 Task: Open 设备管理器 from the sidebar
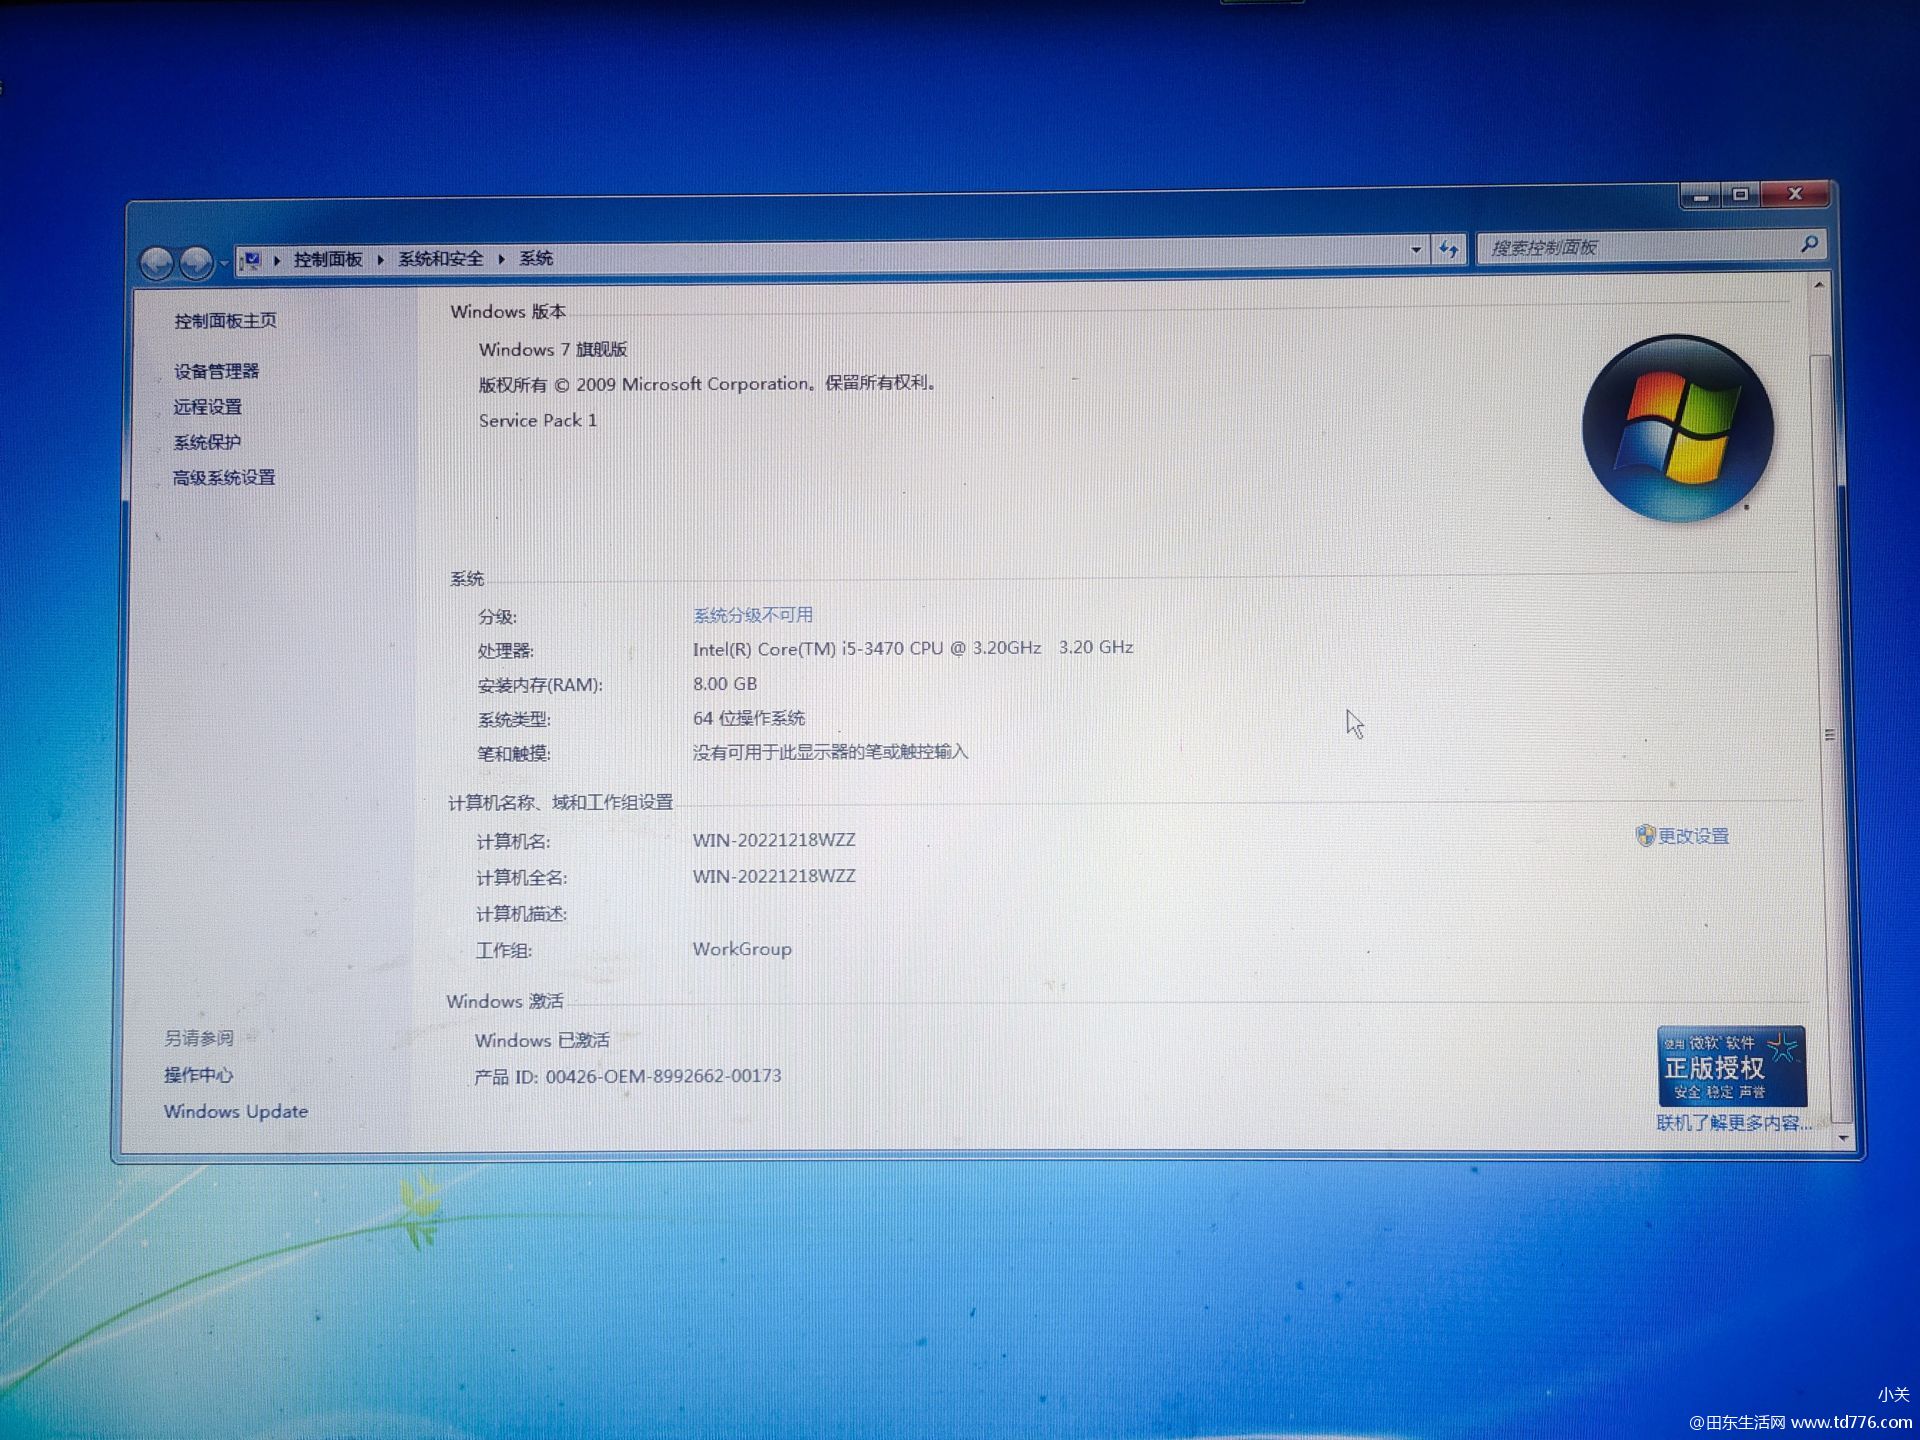click(216, 371)
